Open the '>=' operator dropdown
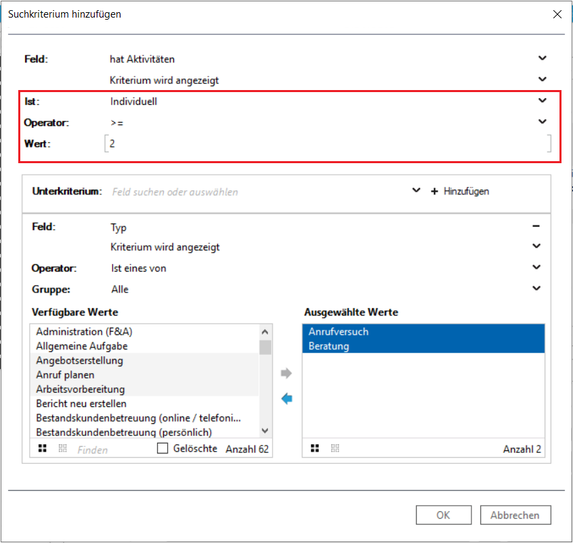Screen dimensions: 573x543 [x=543, y=122]
